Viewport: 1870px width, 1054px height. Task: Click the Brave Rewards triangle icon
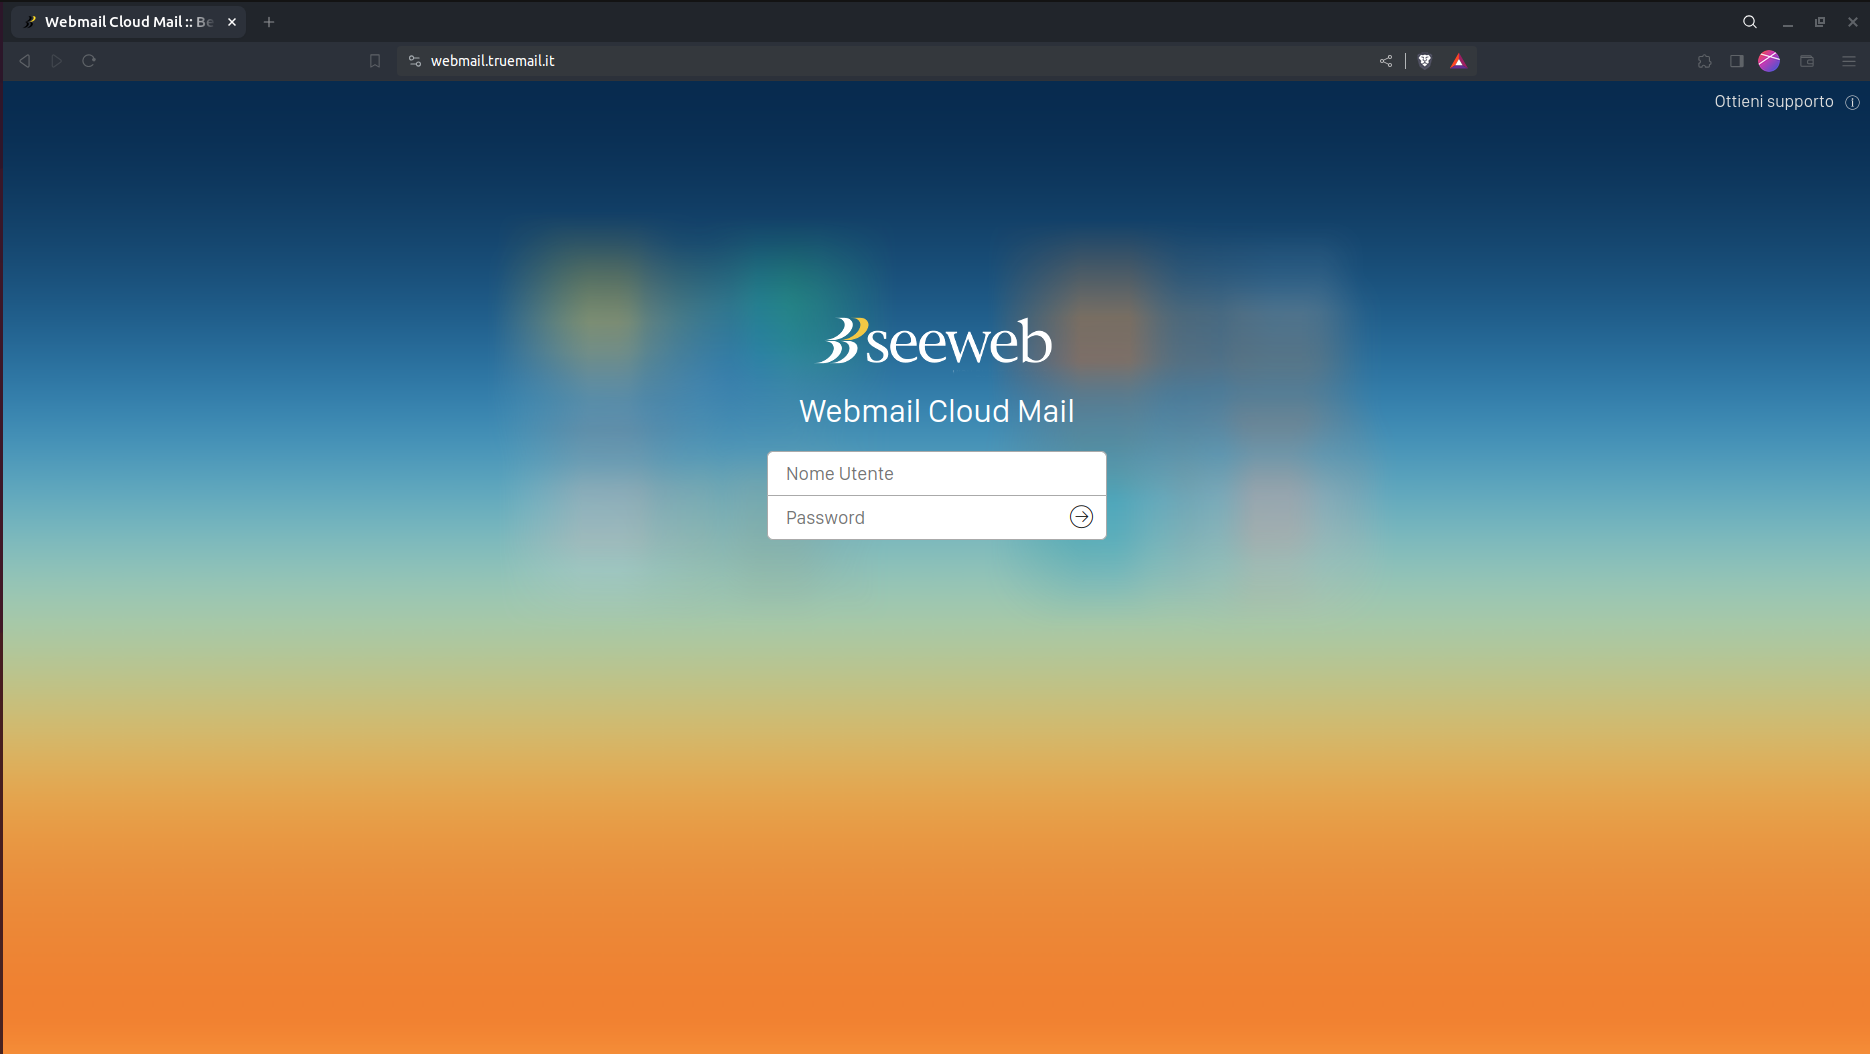pos(1458,61)
